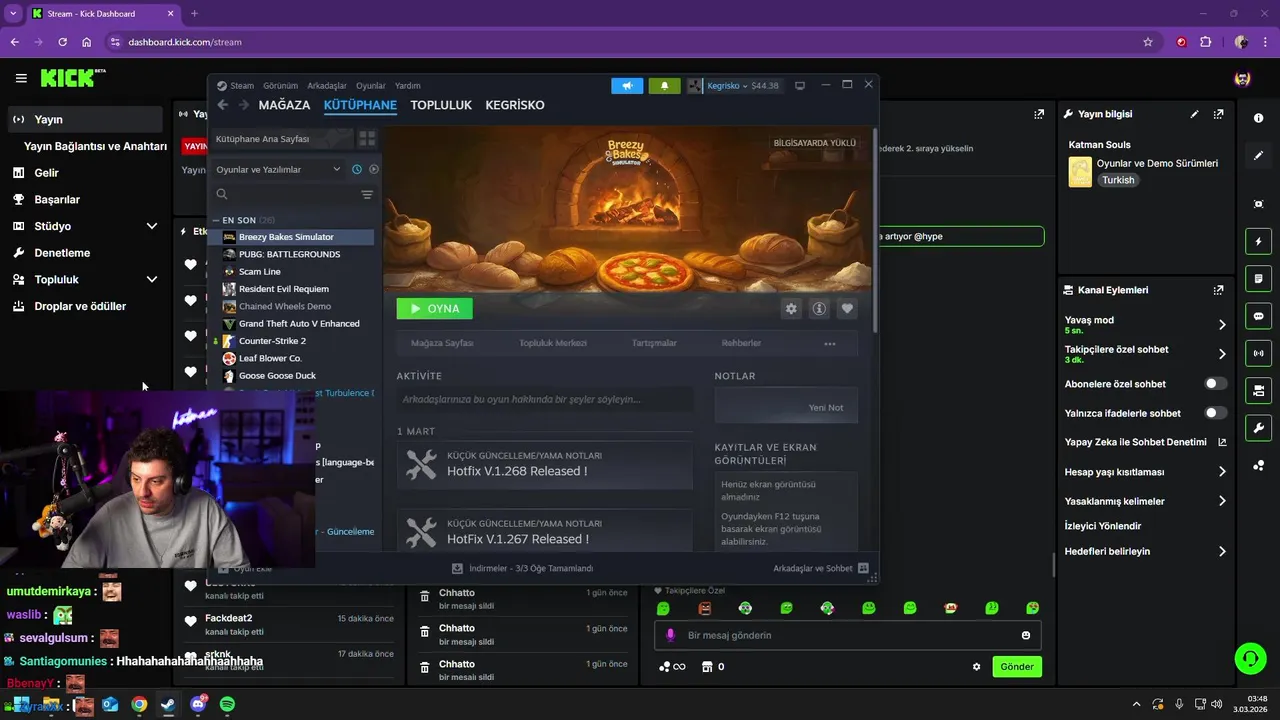Pop out the Kanal Eylemleri panel

coord(1218,290)
